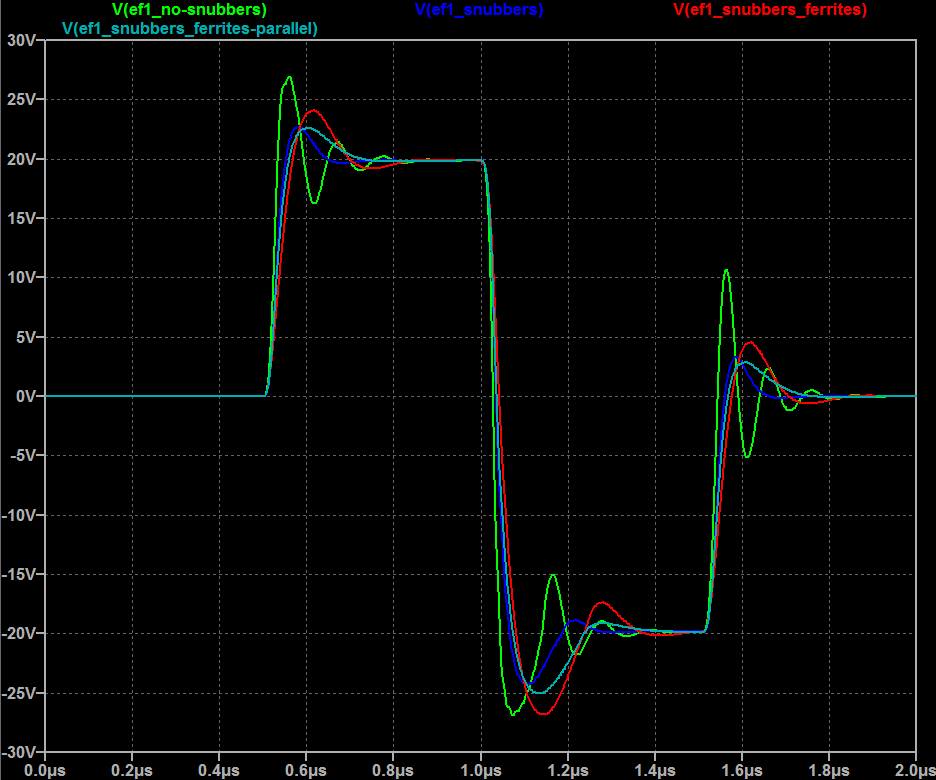The image size is (936, 780).
Task: Click the 10V label on the vertical axis
Action: point(21,277)
